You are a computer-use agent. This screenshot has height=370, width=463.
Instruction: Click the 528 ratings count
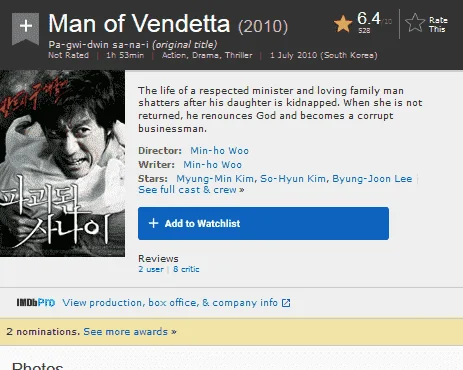(x=364, y=31)
